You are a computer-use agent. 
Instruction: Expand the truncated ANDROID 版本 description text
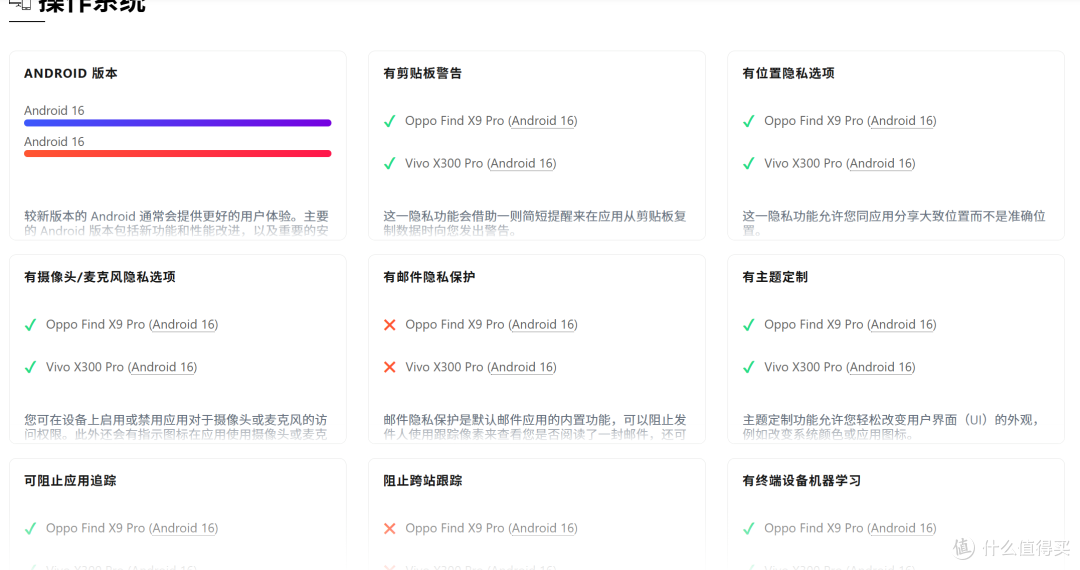click(x=177, y=223)
